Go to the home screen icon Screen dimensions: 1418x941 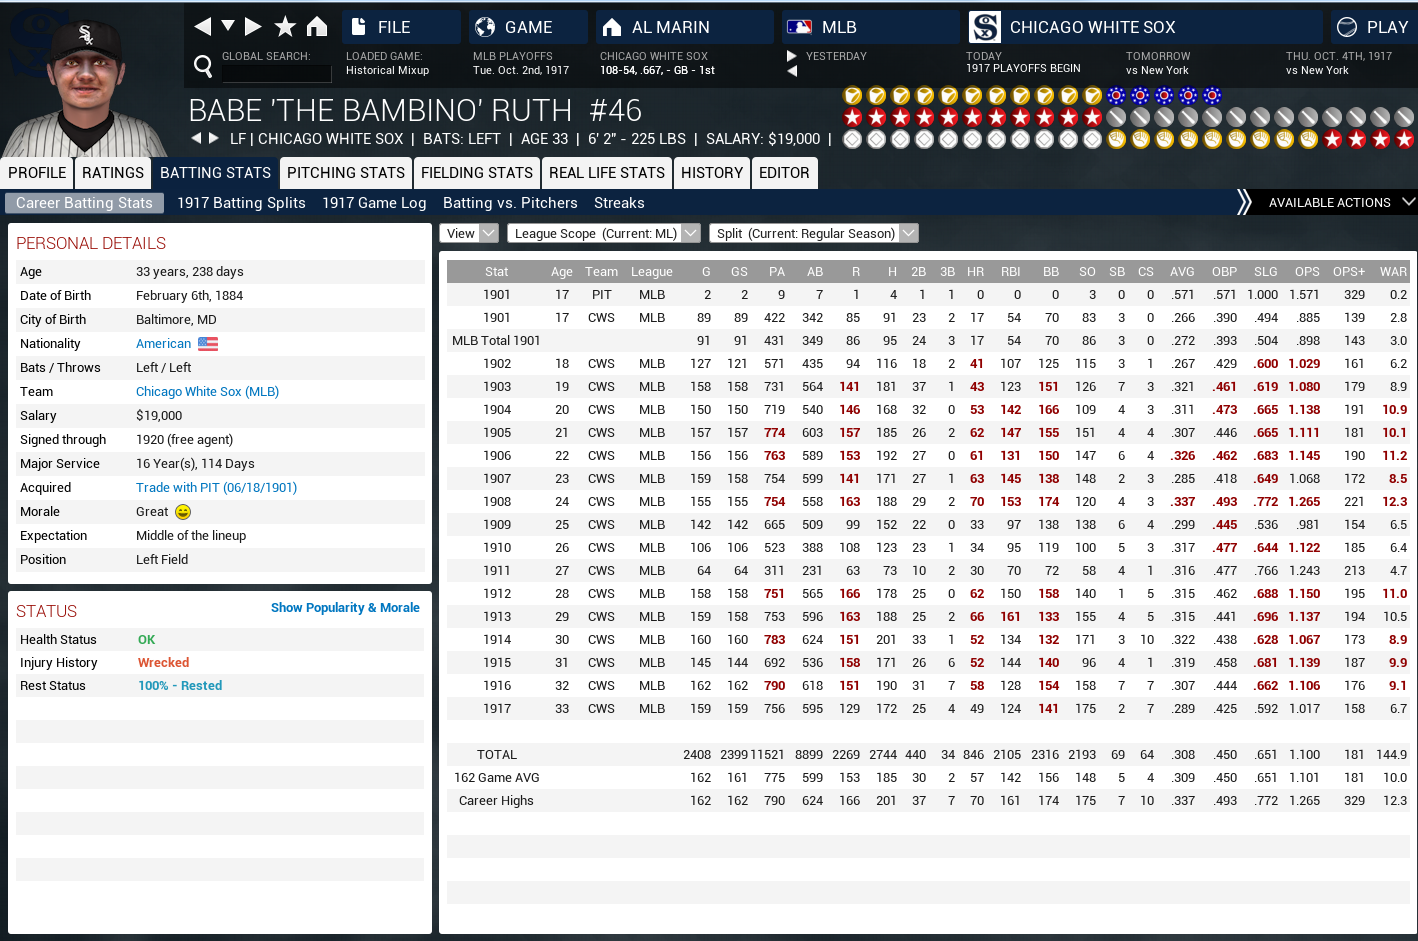coord(317,26)
